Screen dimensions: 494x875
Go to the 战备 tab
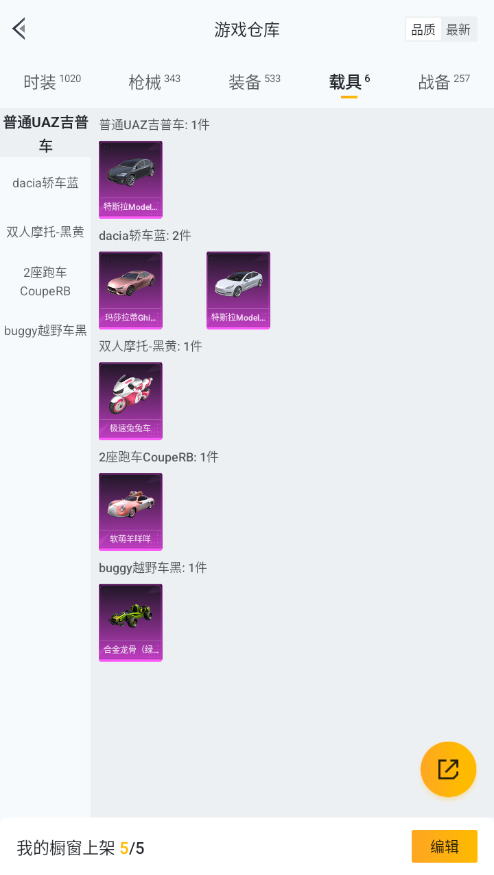[x=444, y=81]
